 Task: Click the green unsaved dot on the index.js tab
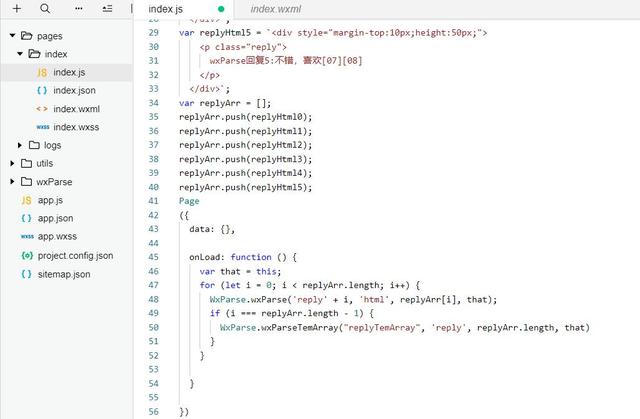point(221,9)
